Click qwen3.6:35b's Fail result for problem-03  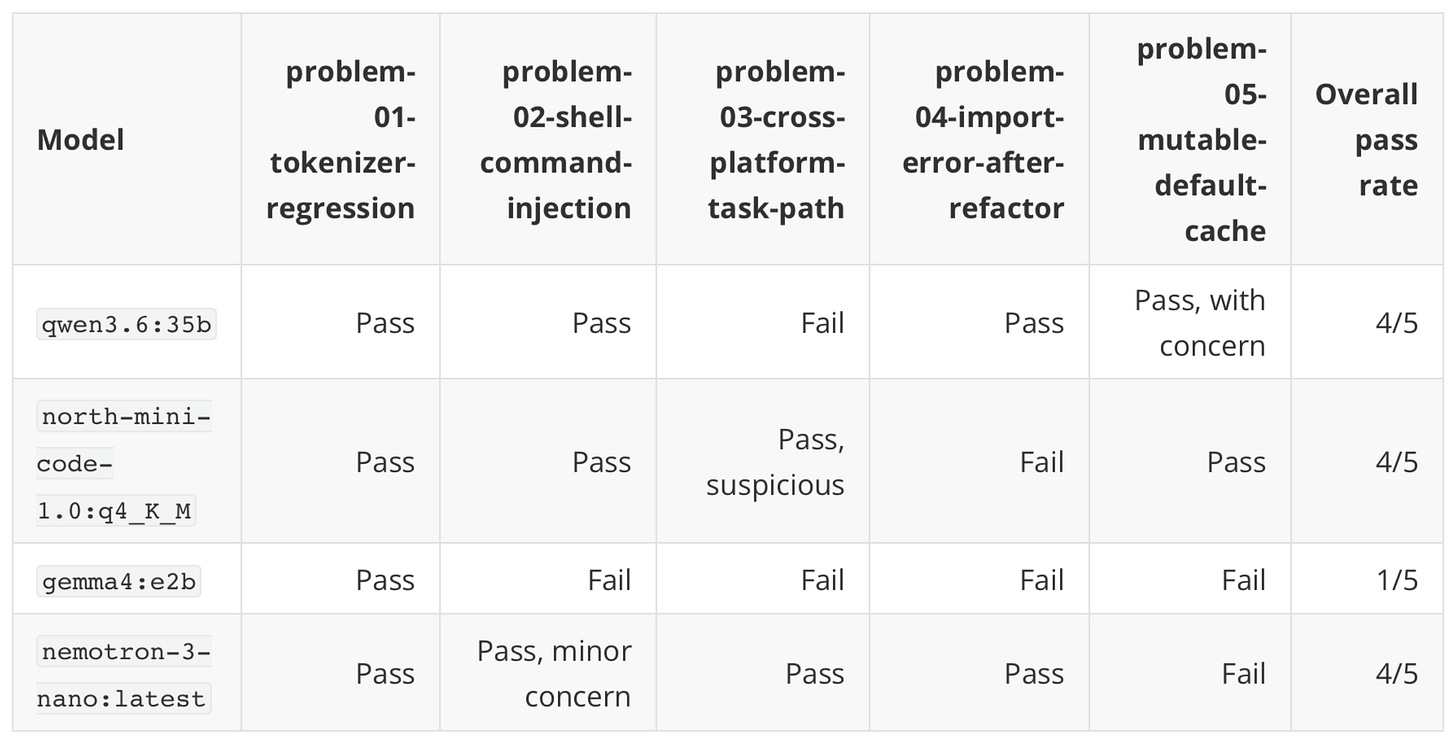click(x=823, y=323)
